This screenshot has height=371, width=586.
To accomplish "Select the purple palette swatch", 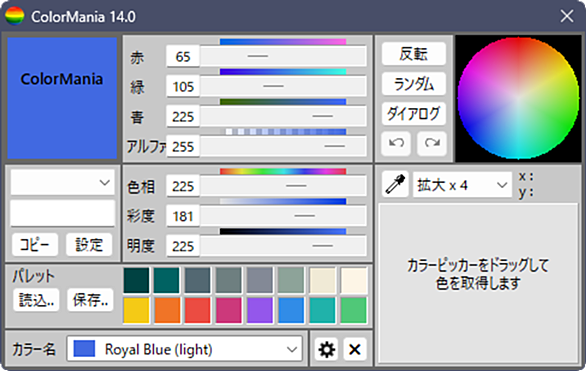I will pos(260,310).
